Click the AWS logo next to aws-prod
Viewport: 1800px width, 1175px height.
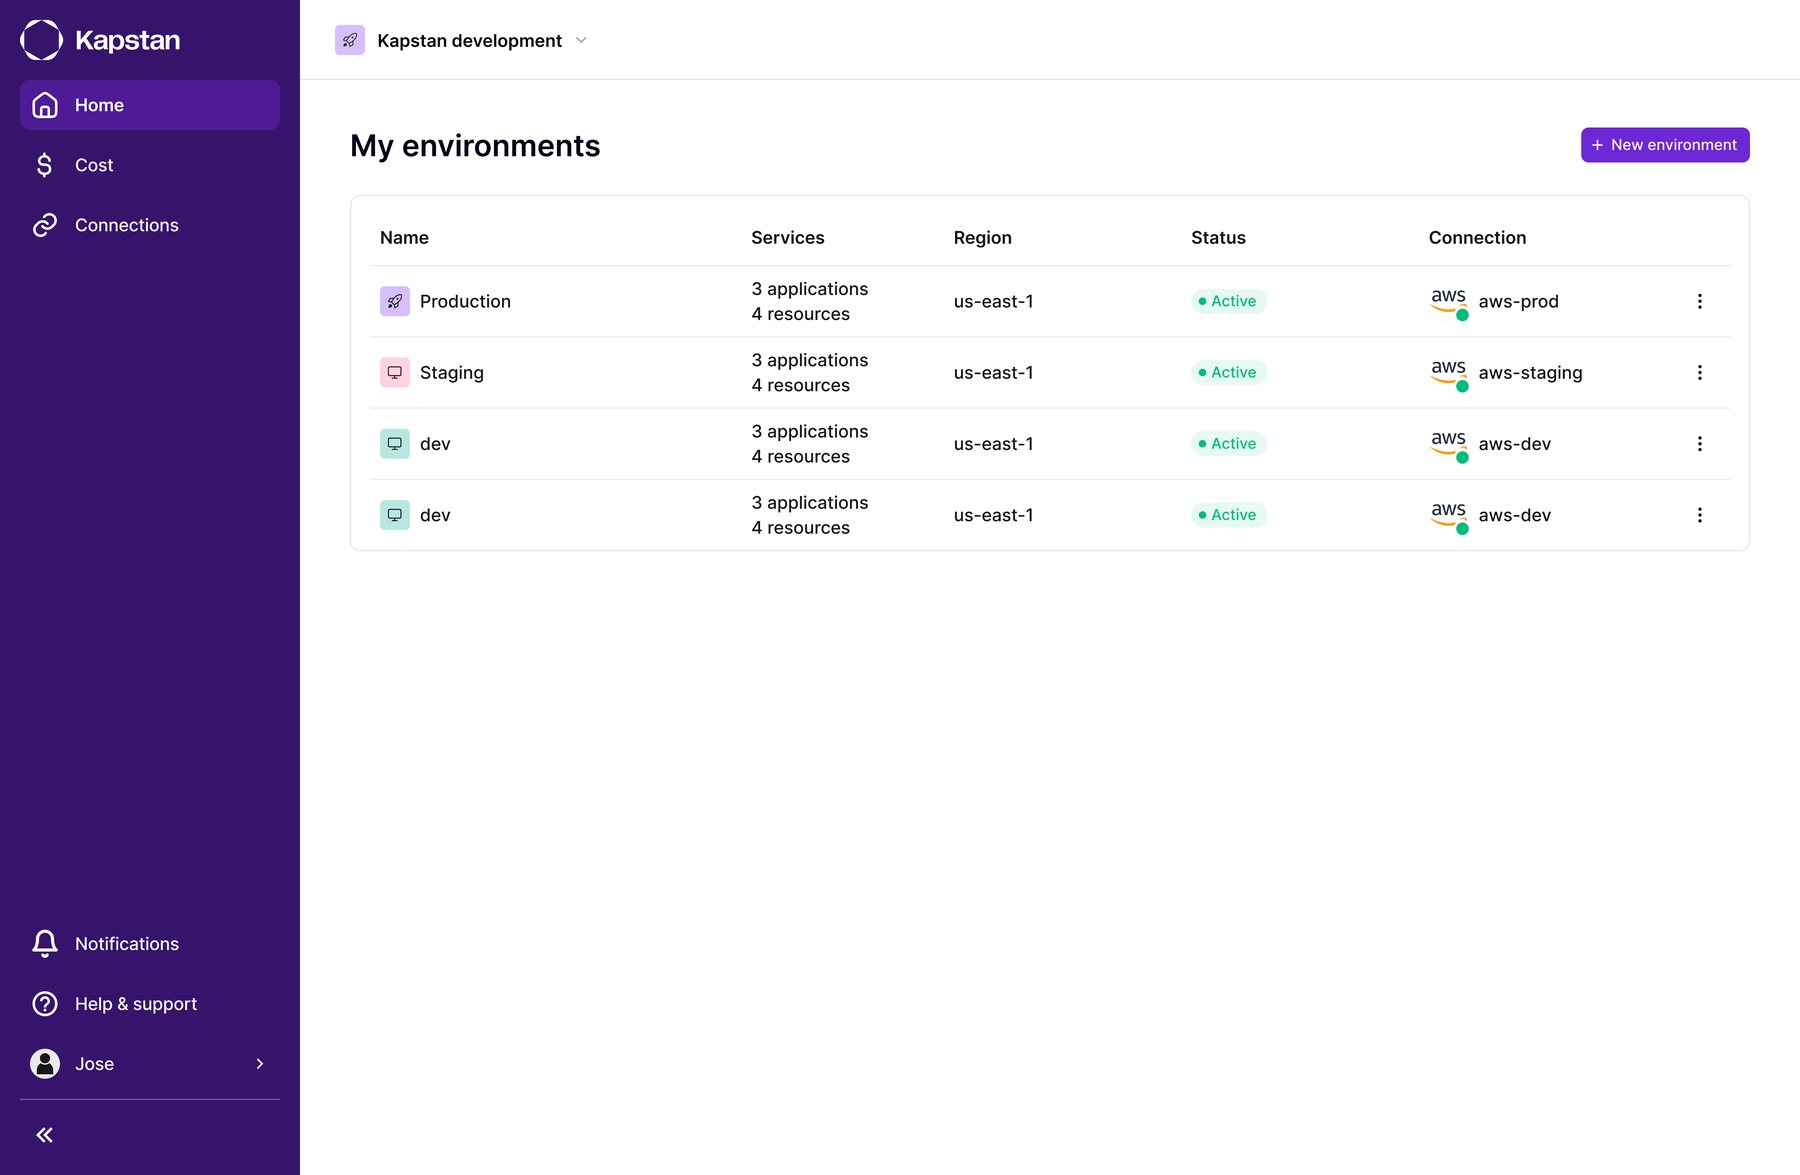pos(1449,301)
